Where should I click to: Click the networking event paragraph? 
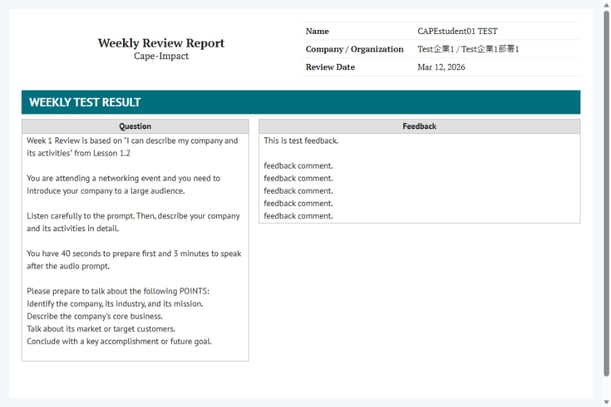click(123, 185)
